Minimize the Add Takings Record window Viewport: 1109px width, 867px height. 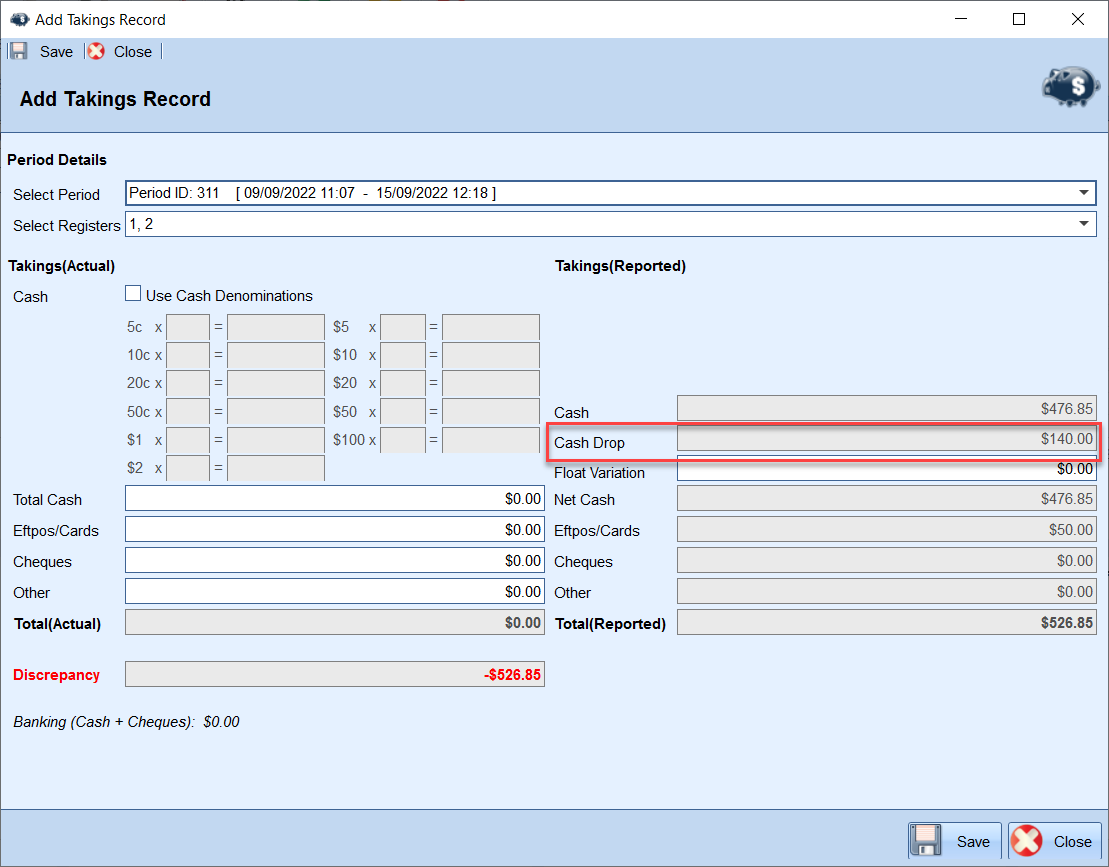961,19
